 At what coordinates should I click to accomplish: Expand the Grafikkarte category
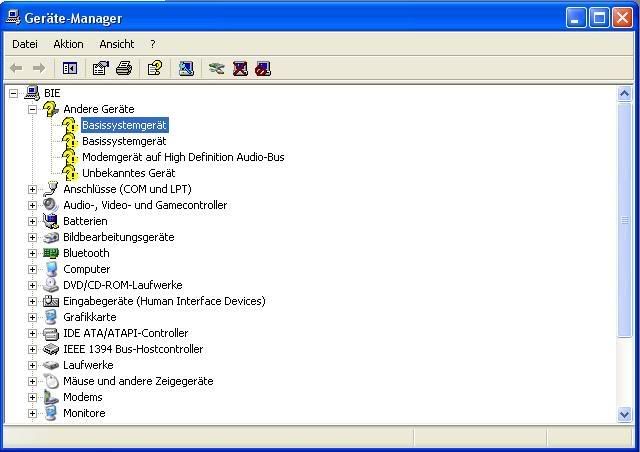click(32, 317)
